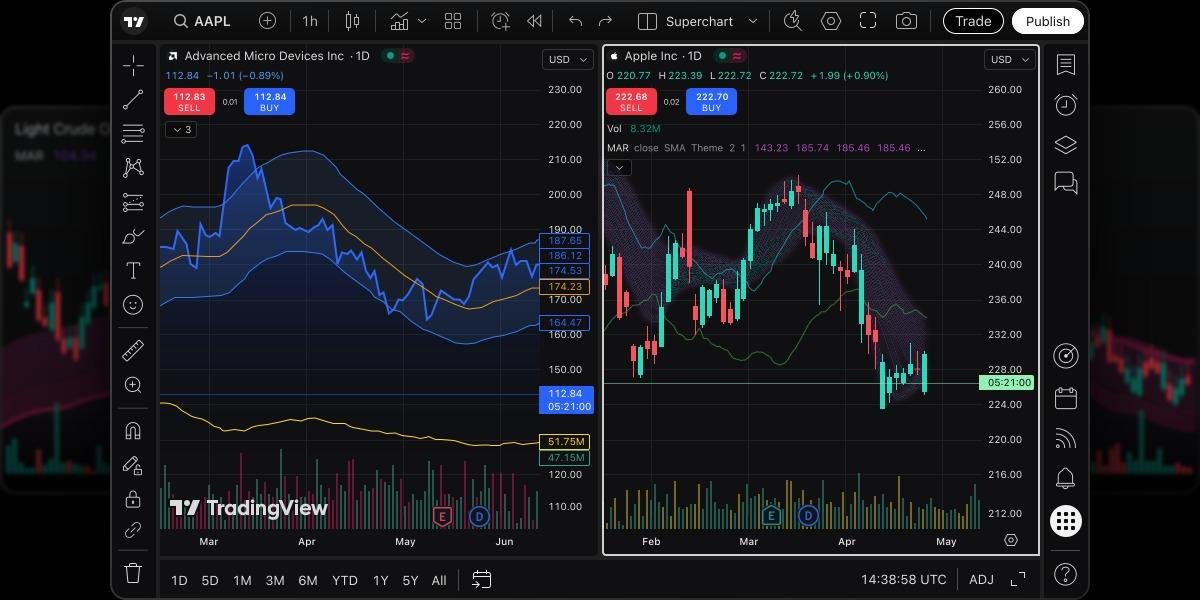Open the 14:38:58 UTC timezone menu
This screenshot has height=600, width=1200.
pos(904,580)
